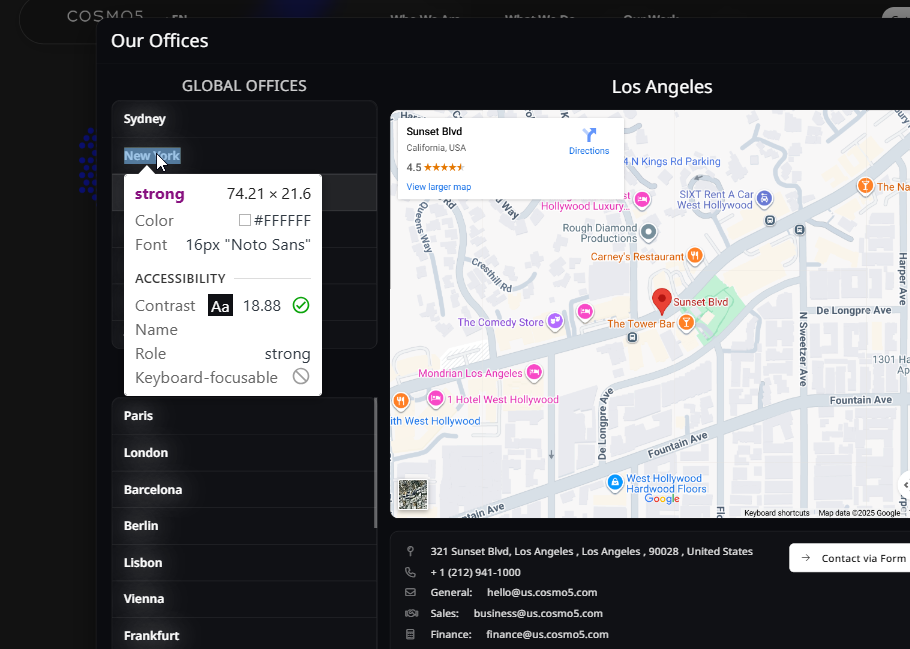Click the location pin icon beside the address

point(410,551)
